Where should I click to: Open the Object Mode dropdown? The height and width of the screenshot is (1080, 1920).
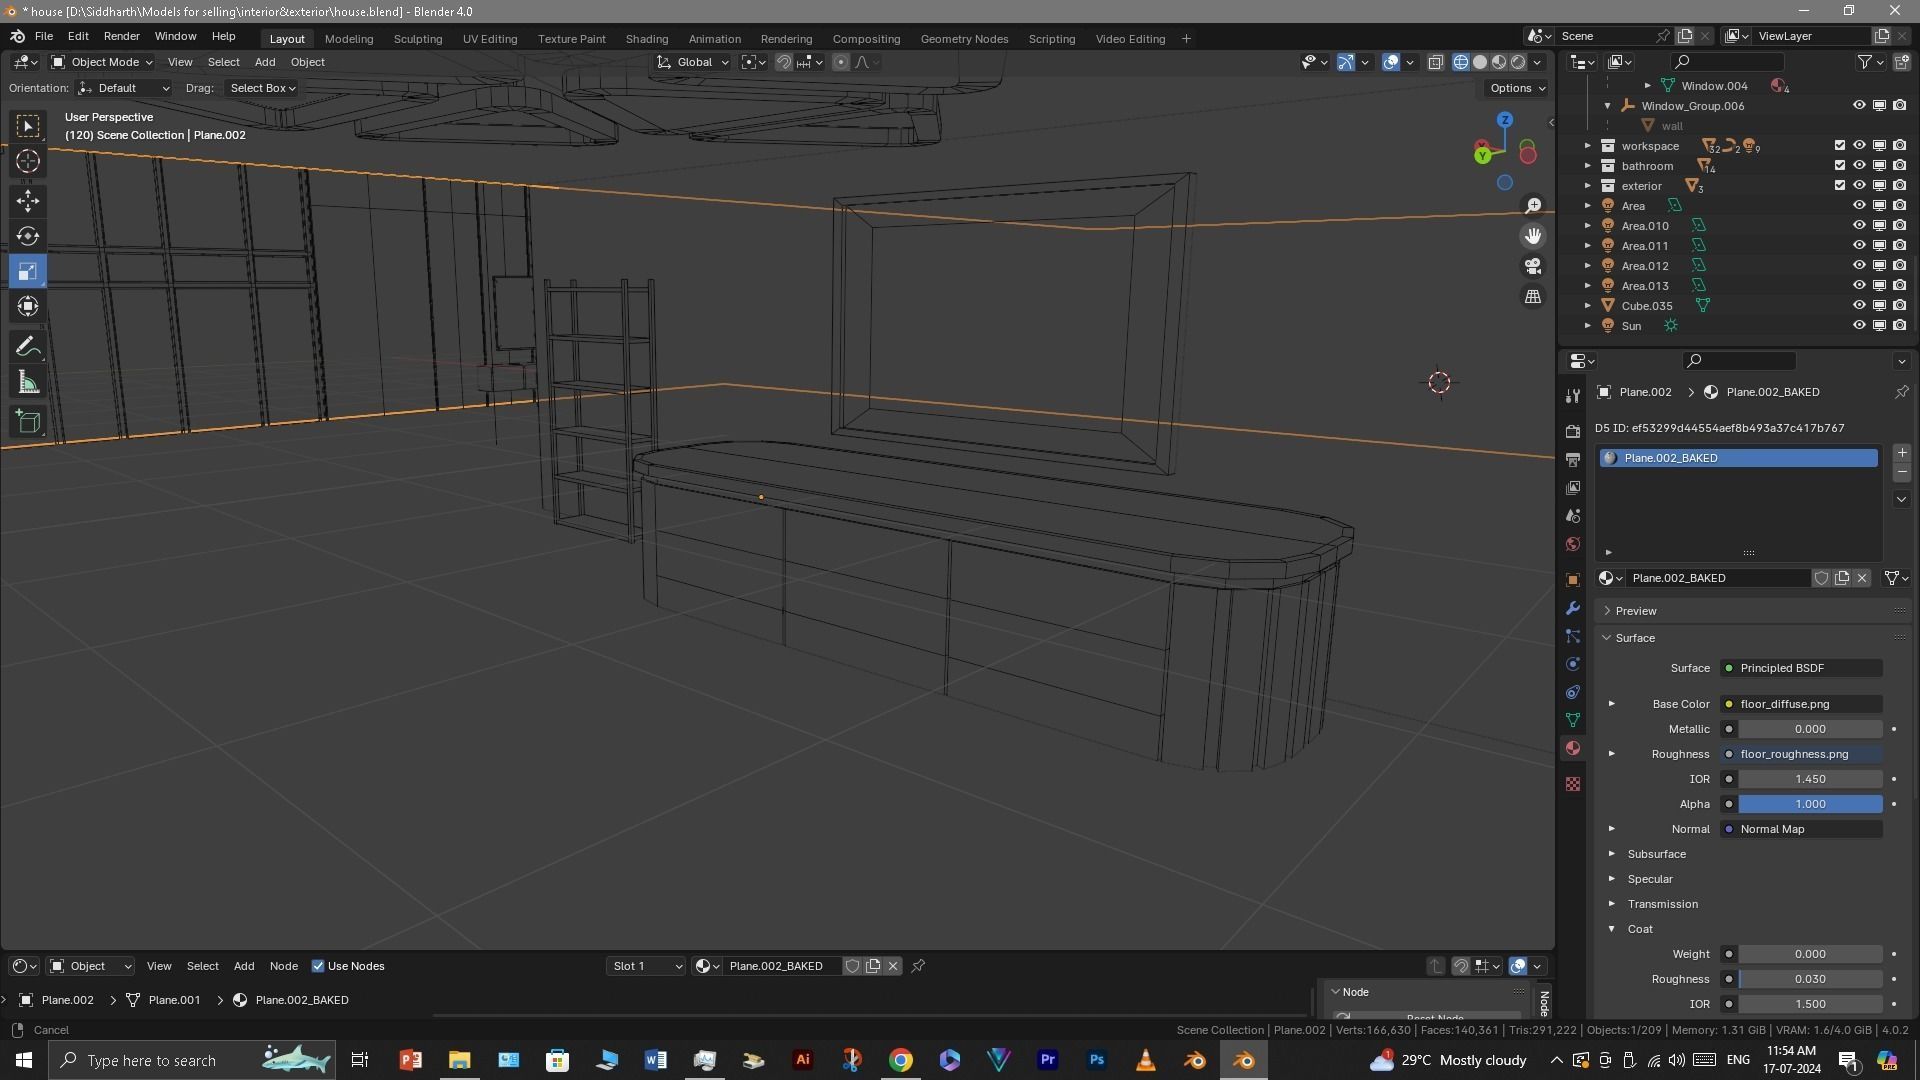point(102,62)
